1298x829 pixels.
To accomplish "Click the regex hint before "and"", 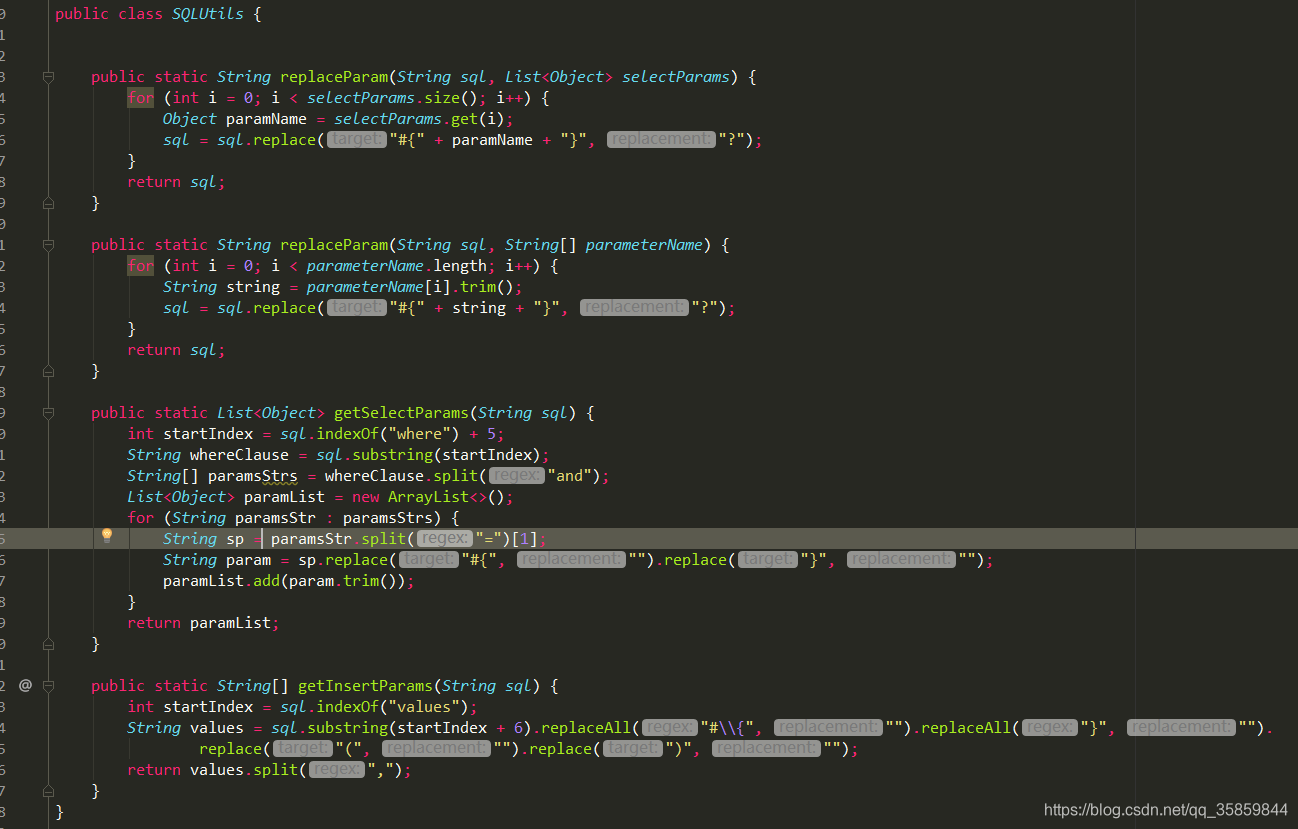I will click(x=517, y=476).
